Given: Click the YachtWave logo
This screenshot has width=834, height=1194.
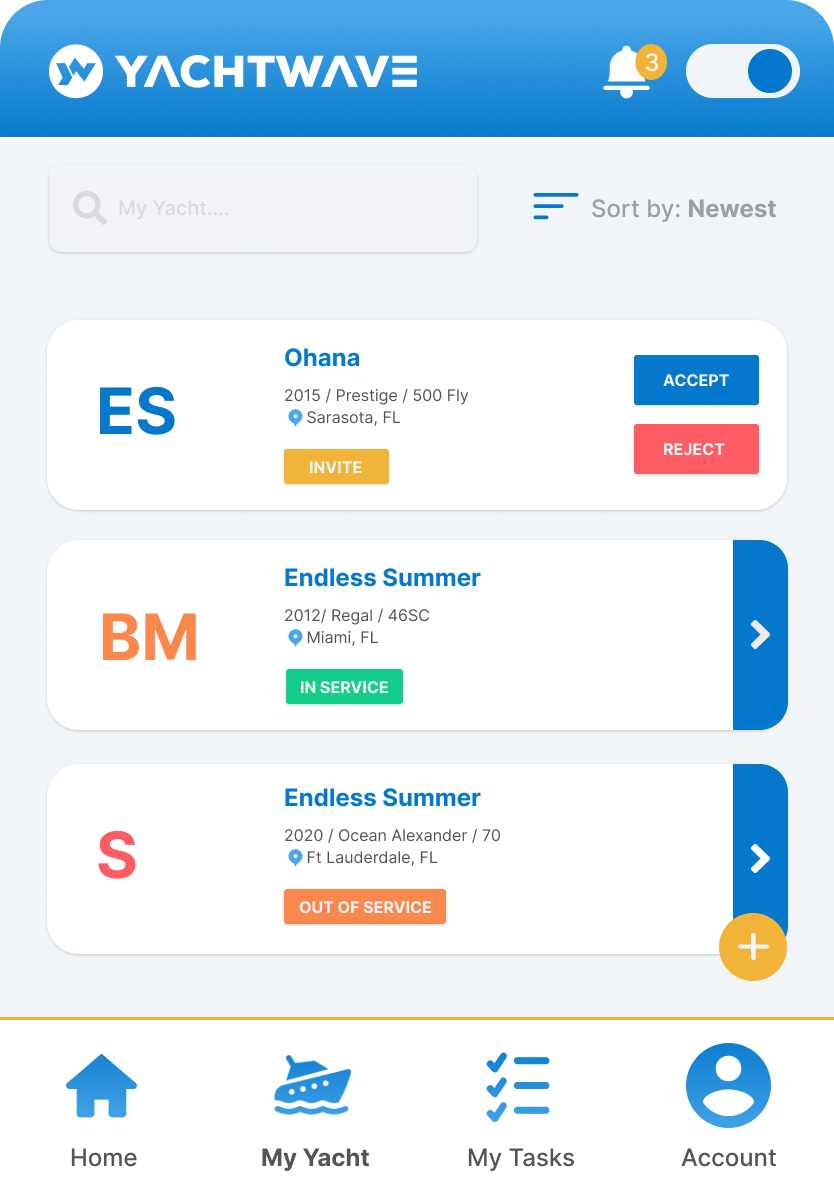Looking at the screenshot, I should [233, 71].
